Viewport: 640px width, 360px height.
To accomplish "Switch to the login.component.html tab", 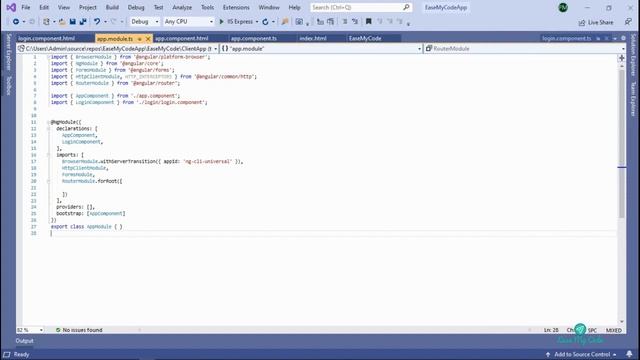I will click(47, 38).
